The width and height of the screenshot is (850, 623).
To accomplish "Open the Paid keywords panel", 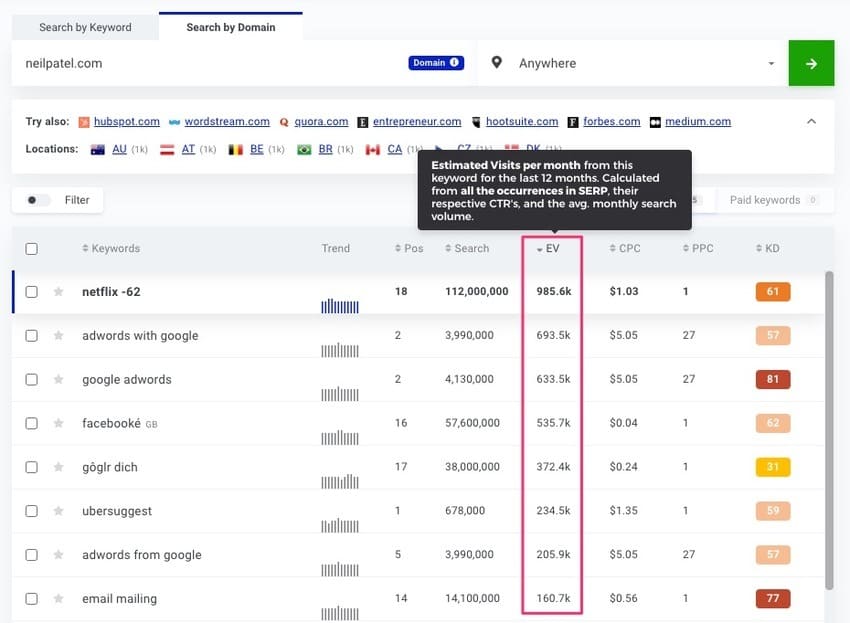I will pyautogui.click(x=764, y=200).
